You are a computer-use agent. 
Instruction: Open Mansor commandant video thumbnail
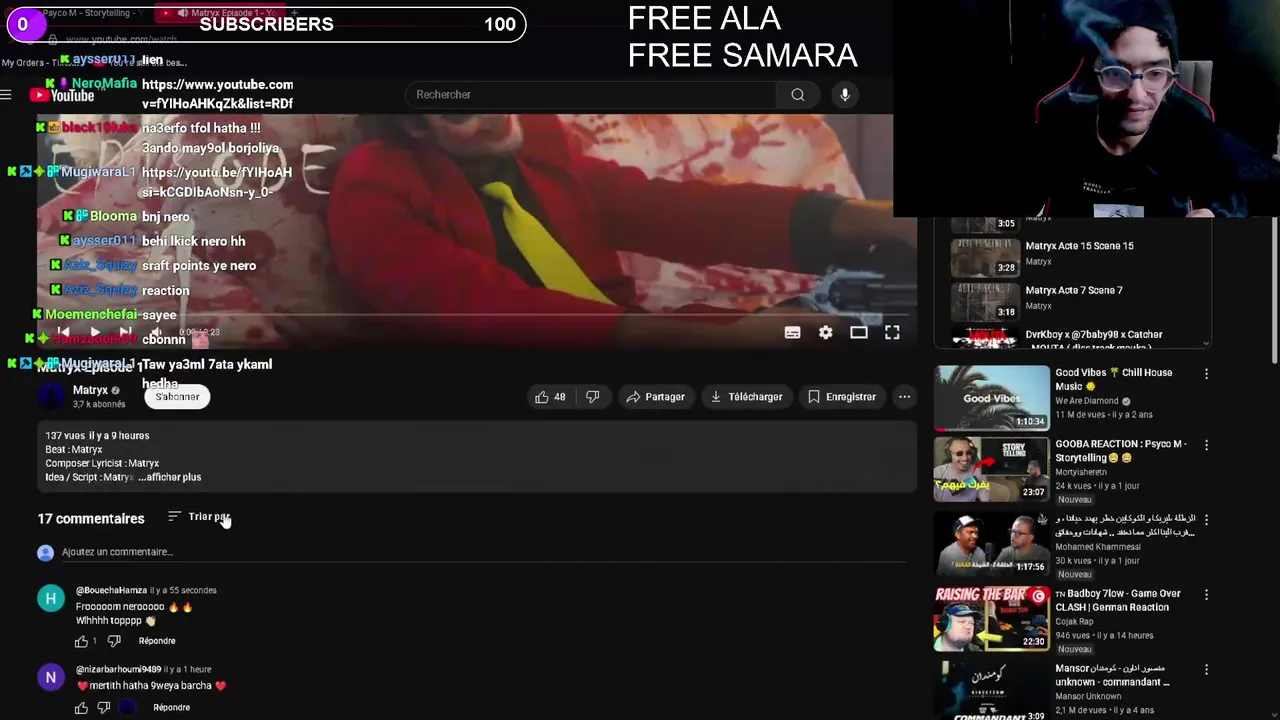point(992,690)
